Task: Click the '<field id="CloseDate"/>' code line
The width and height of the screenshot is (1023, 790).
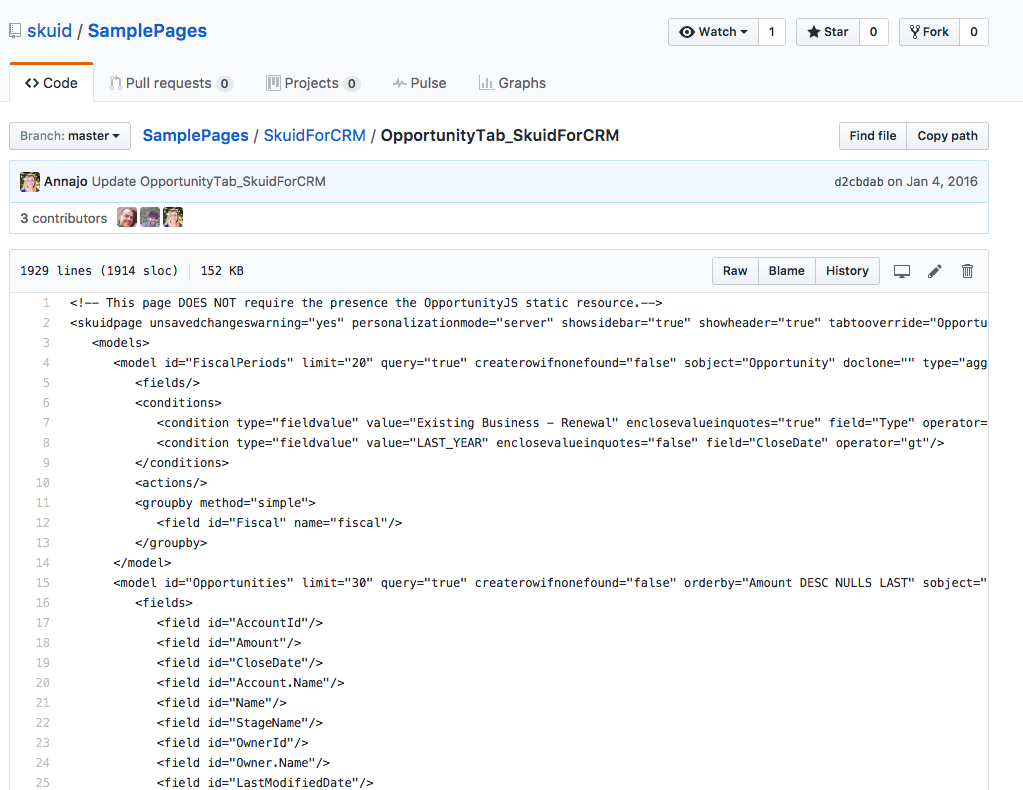Action: coord(240,662)
